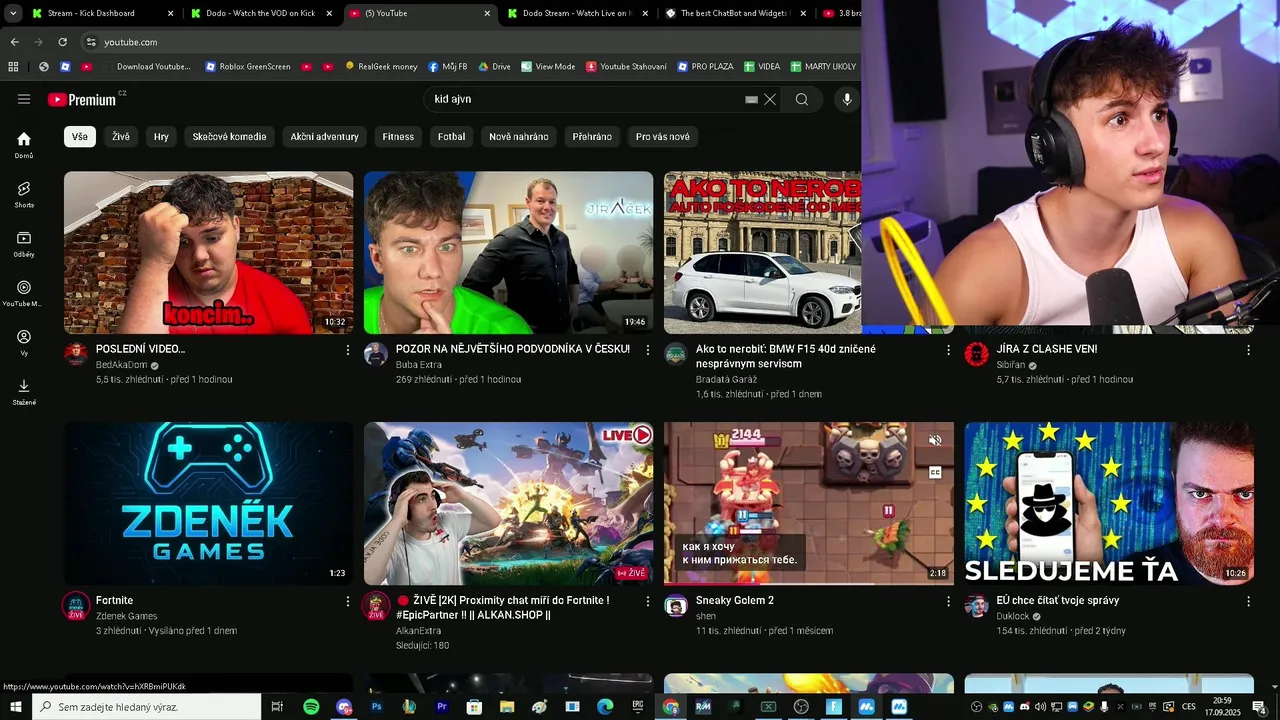Open BedAkaDom channel link
The width and height of the screenshot is (1280, 720).
pyautogui.click(x=121, y=365)
